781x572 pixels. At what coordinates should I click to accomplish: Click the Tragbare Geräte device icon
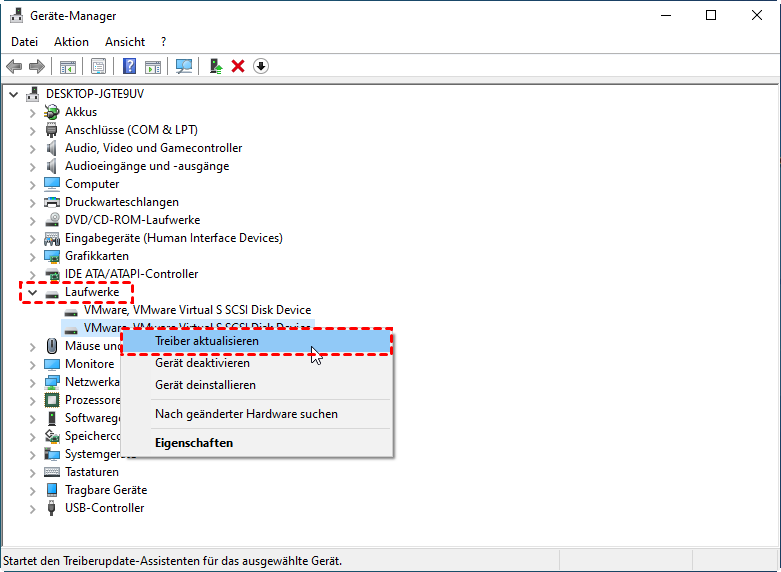52,490
